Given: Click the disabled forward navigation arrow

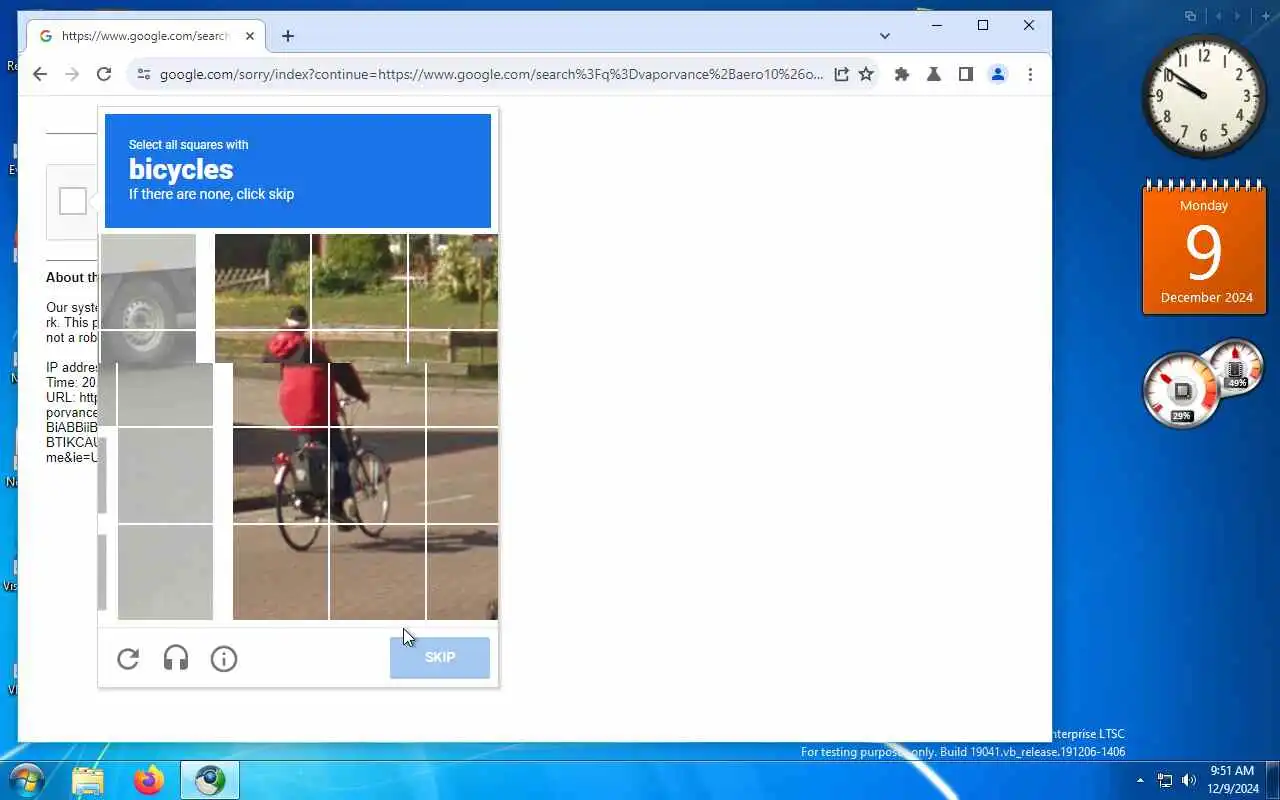Looking at the screenshot, I should pos(72,74).
